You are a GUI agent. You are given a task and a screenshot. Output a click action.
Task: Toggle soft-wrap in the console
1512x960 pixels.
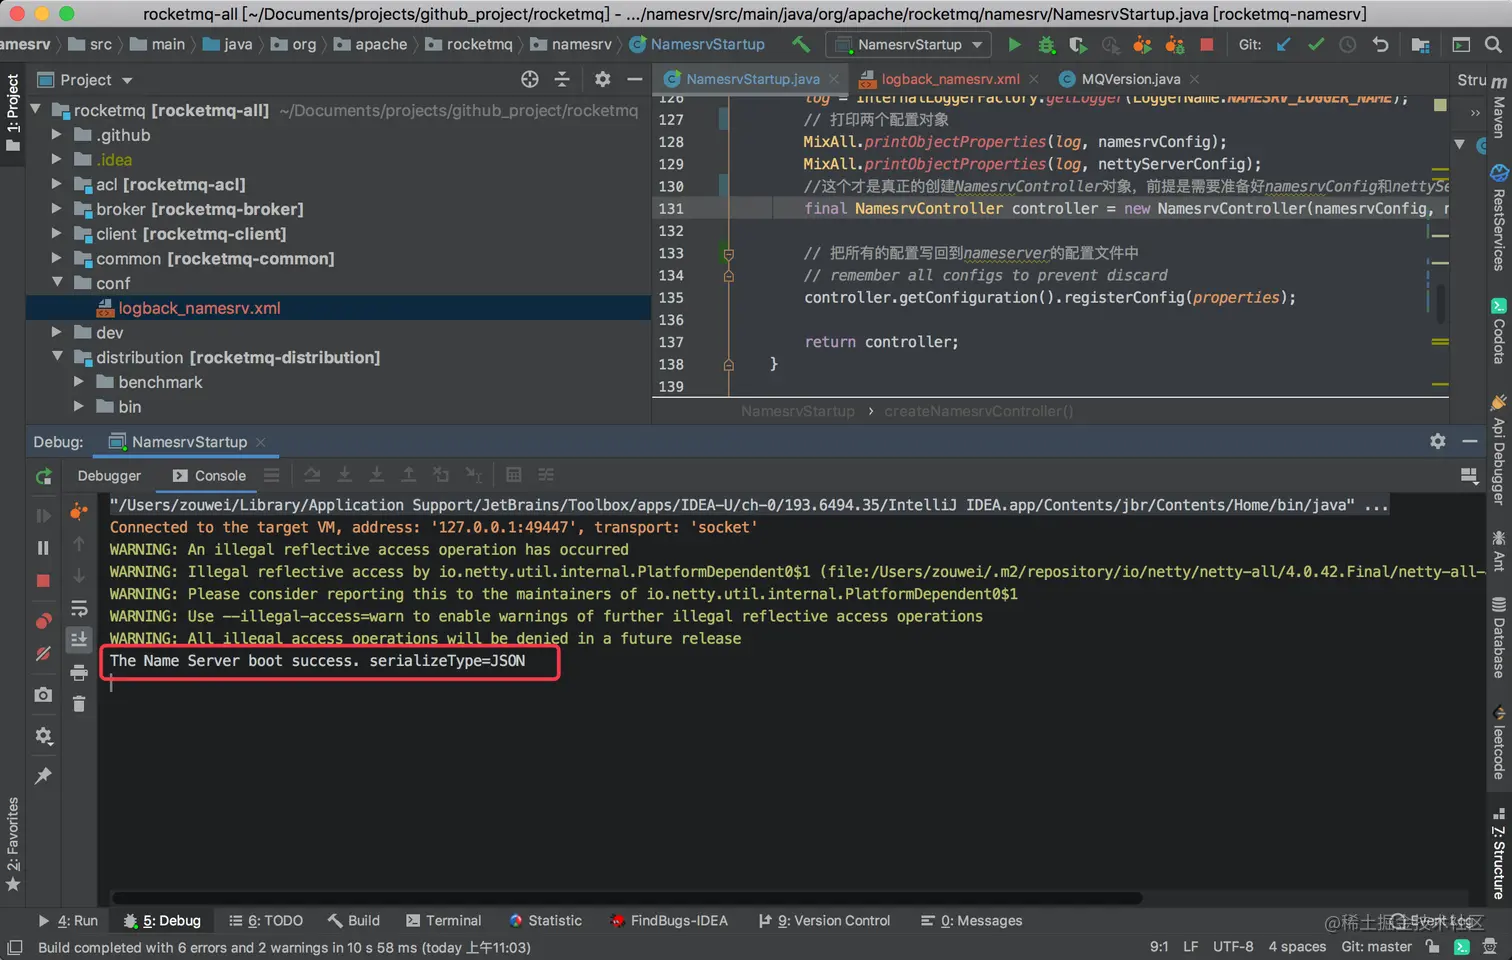click(x=79, y=608)
